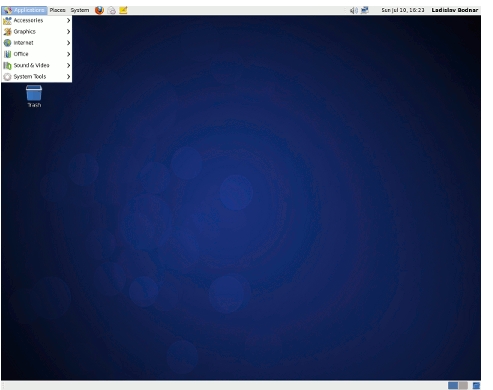Switch to the first (active) workspace

[453, 386]
